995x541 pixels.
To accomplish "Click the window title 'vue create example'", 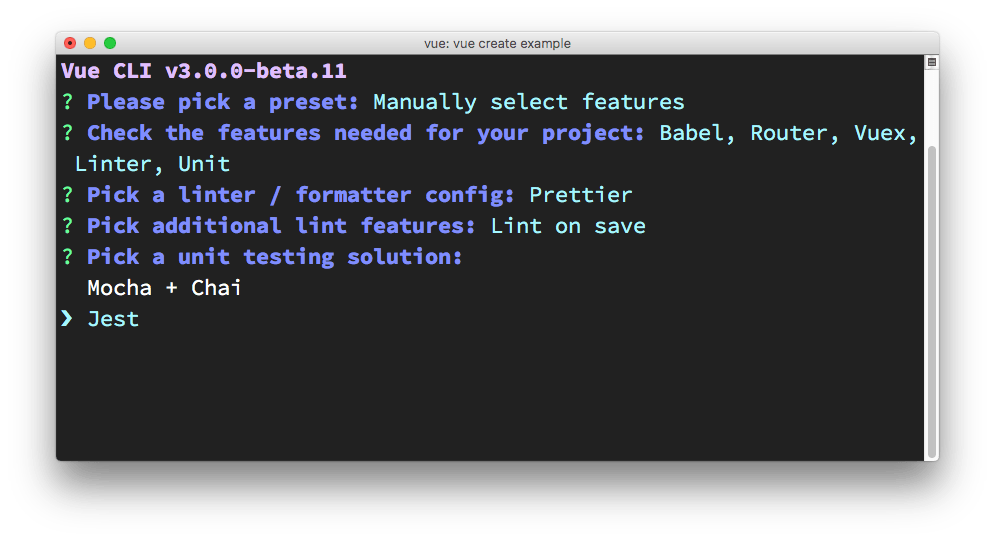I will point(497,43).
